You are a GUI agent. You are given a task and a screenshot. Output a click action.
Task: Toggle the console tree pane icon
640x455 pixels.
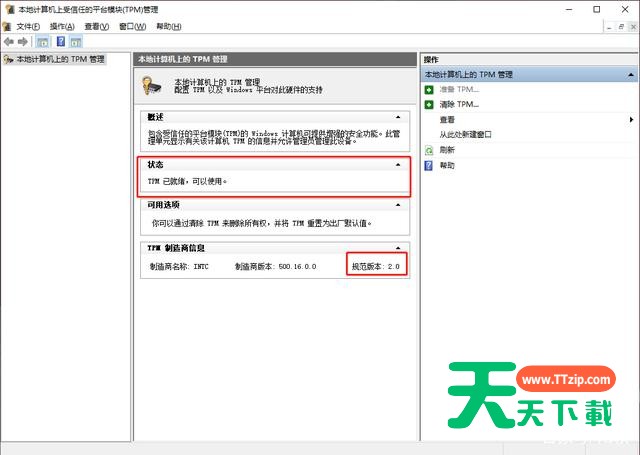(x=42, y=42)
